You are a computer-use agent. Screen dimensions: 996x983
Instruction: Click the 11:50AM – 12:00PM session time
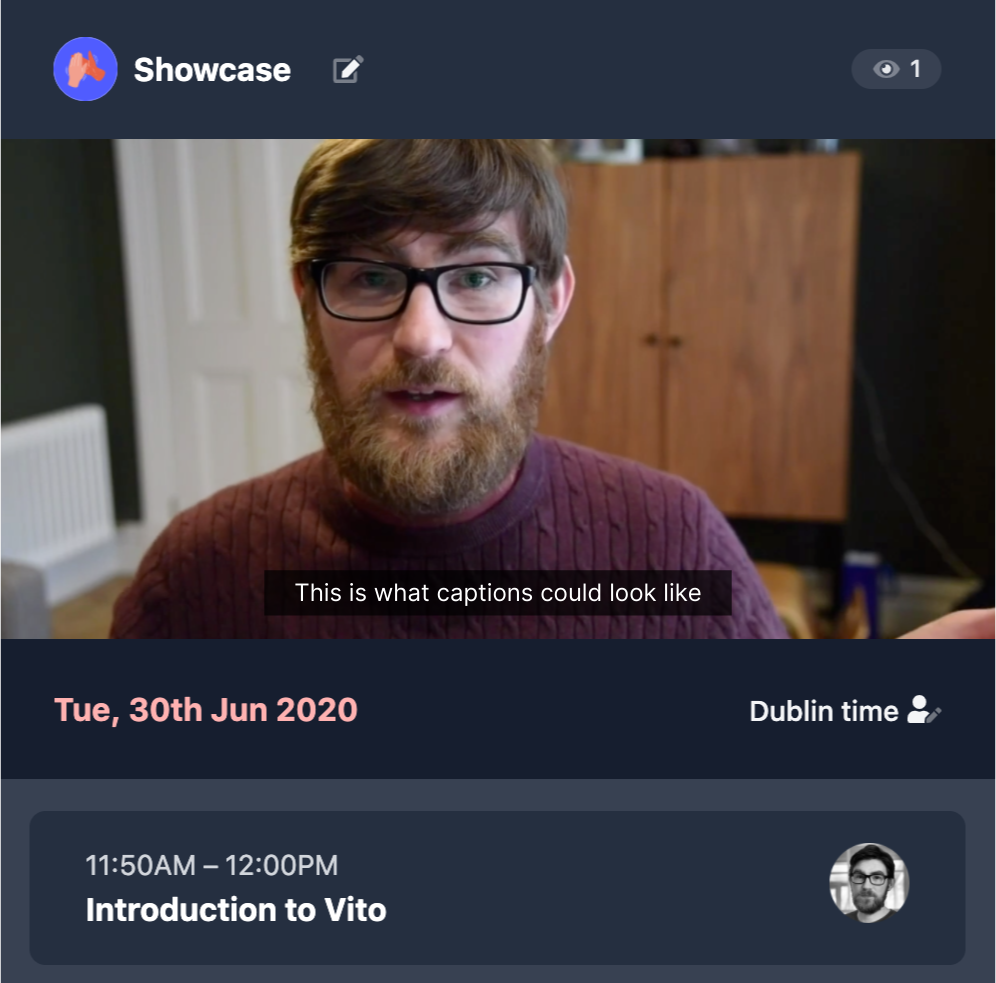click(x=212, y=865)
